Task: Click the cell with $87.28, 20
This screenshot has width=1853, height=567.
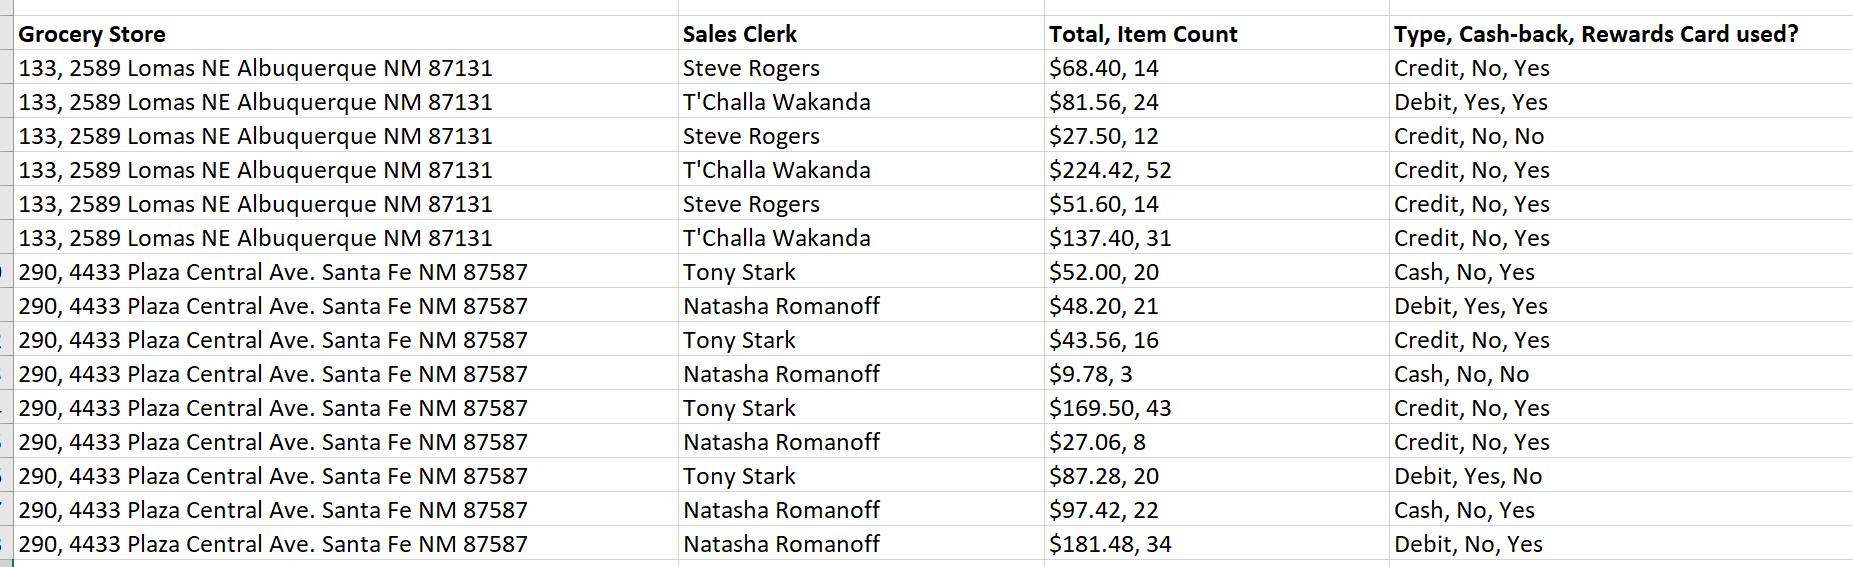Action: pos(1216,475)
